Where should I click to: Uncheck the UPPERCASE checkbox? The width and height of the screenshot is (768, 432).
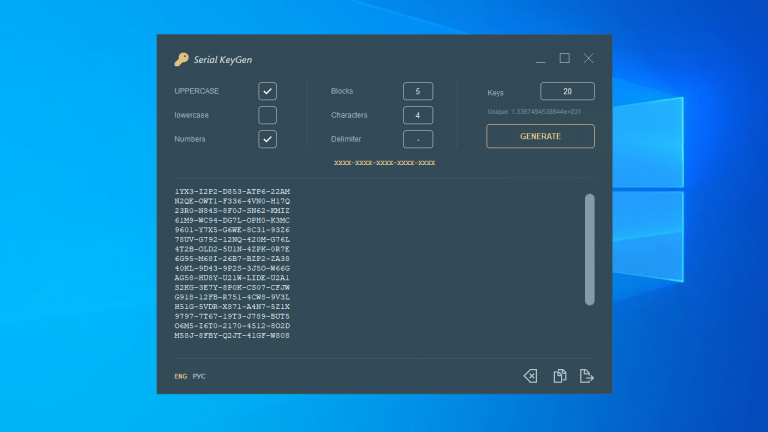267,91
